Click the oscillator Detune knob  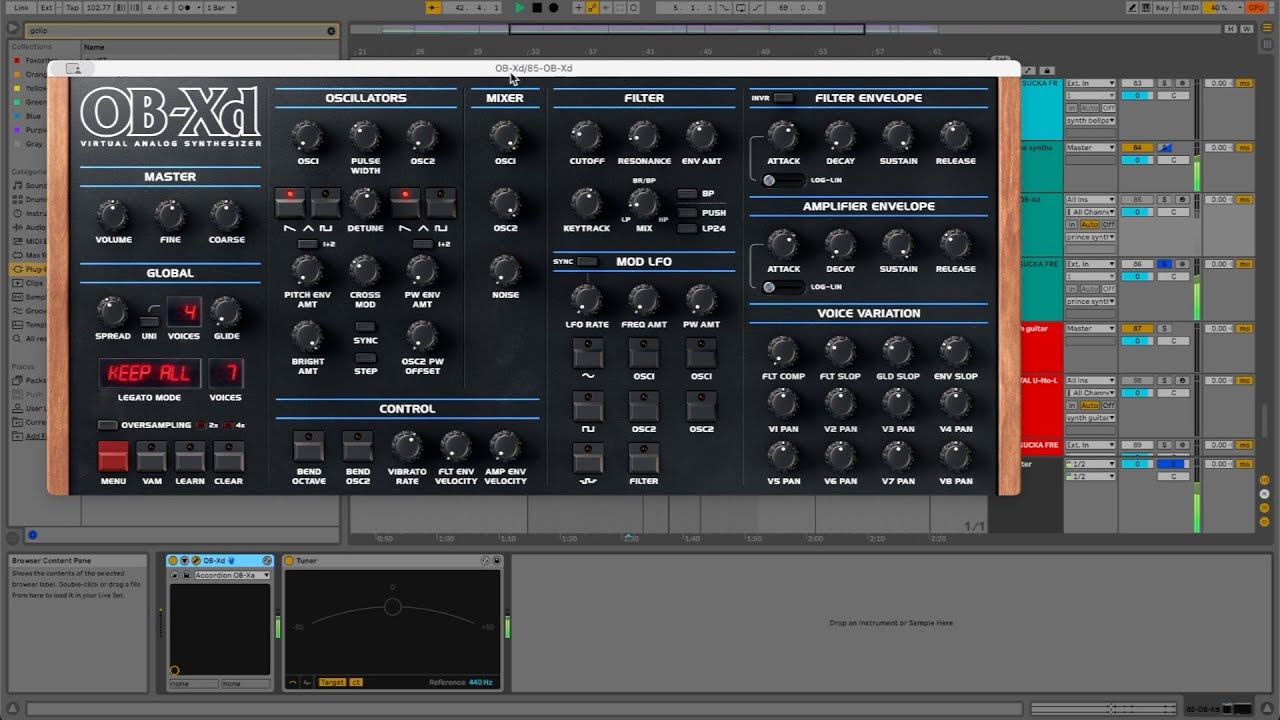point(365,203)
